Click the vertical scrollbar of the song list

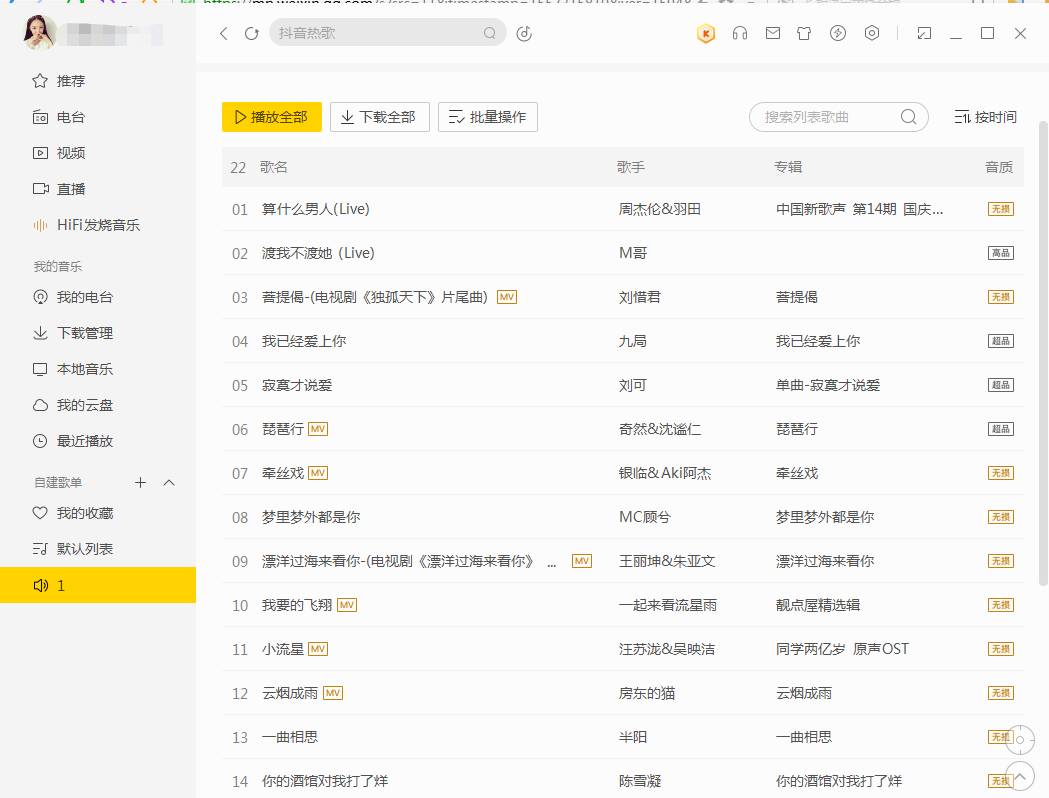point(1043,354)
